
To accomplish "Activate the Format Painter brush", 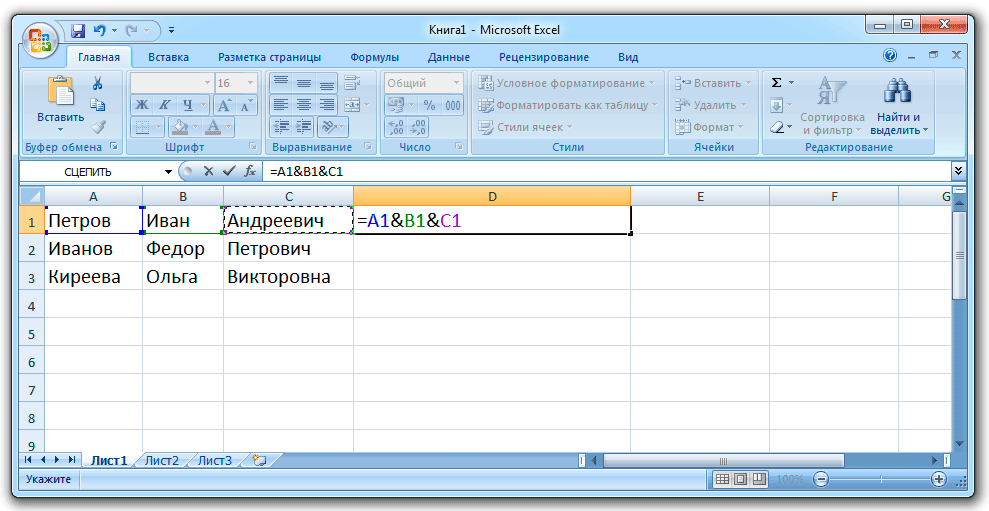I will point(98,127).
